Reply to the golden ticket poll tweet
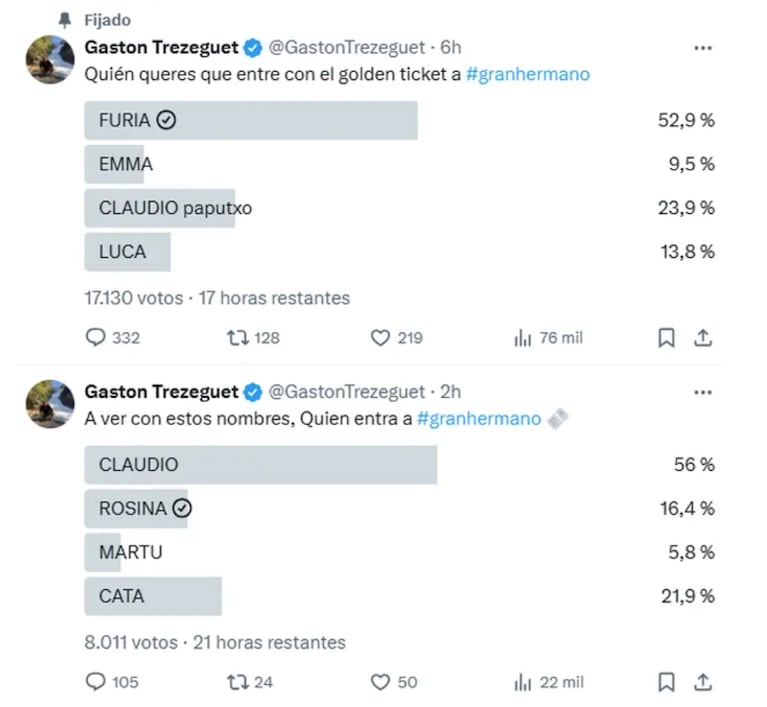The width and height of the screenshot is (767, 707). coord(96,338)
